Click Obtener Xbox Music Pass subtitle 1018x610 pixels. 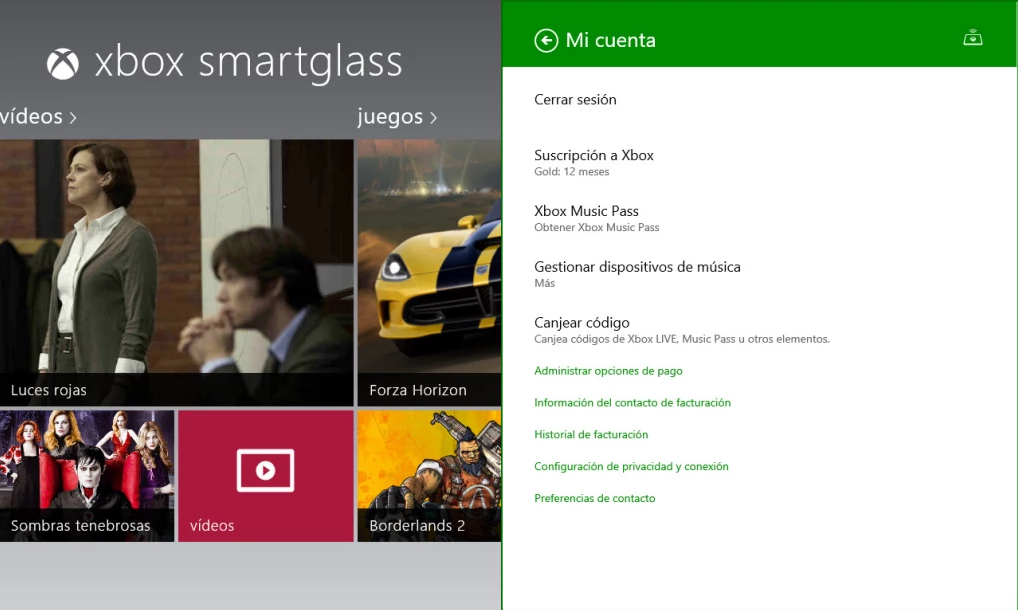(x=597, y=227)
